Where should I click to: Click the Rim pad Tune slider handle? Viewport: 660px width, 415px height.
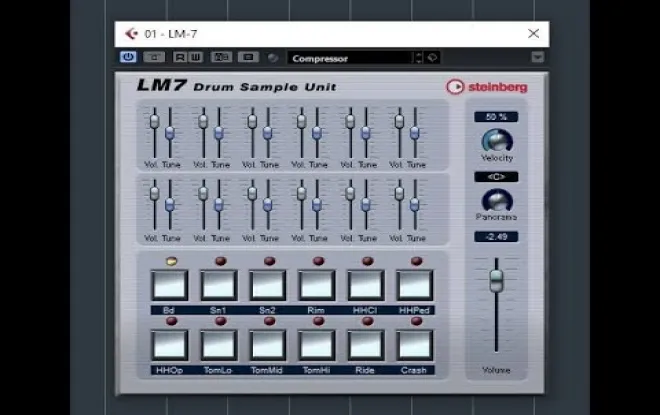tap(317, 133)
